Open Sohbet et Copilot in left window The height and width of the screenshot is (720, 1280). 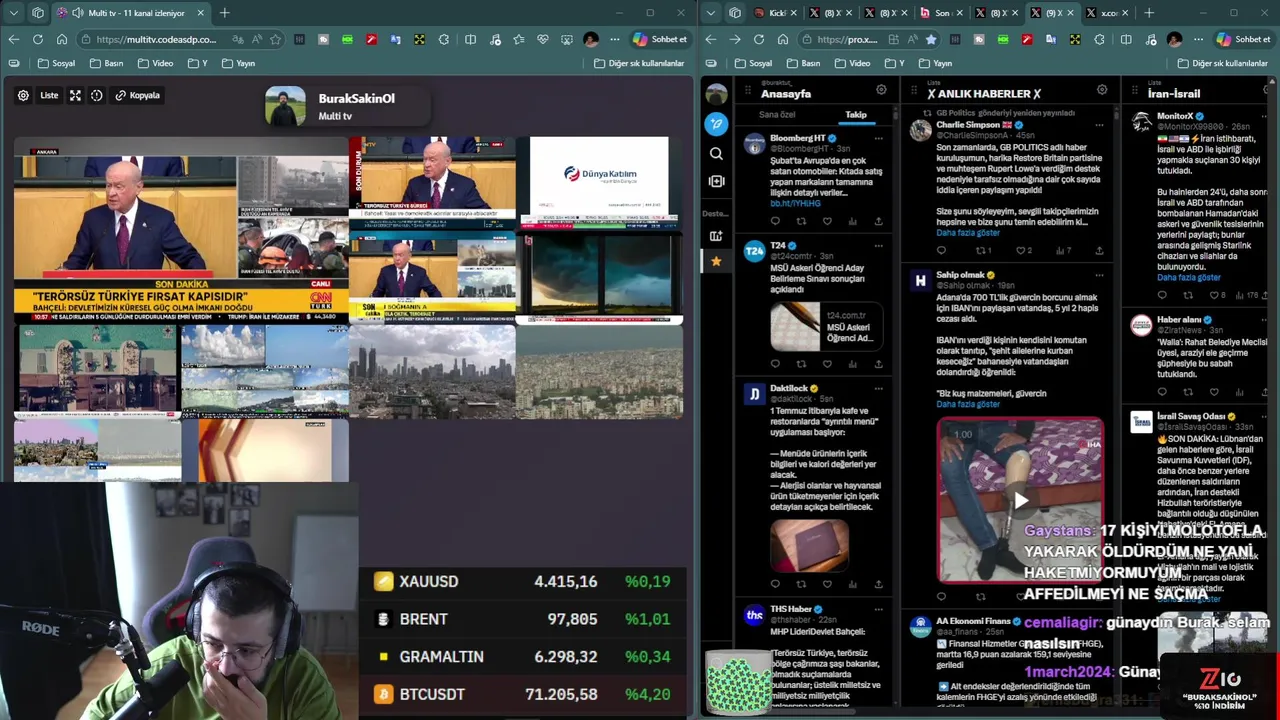click(x=660, y=39)
